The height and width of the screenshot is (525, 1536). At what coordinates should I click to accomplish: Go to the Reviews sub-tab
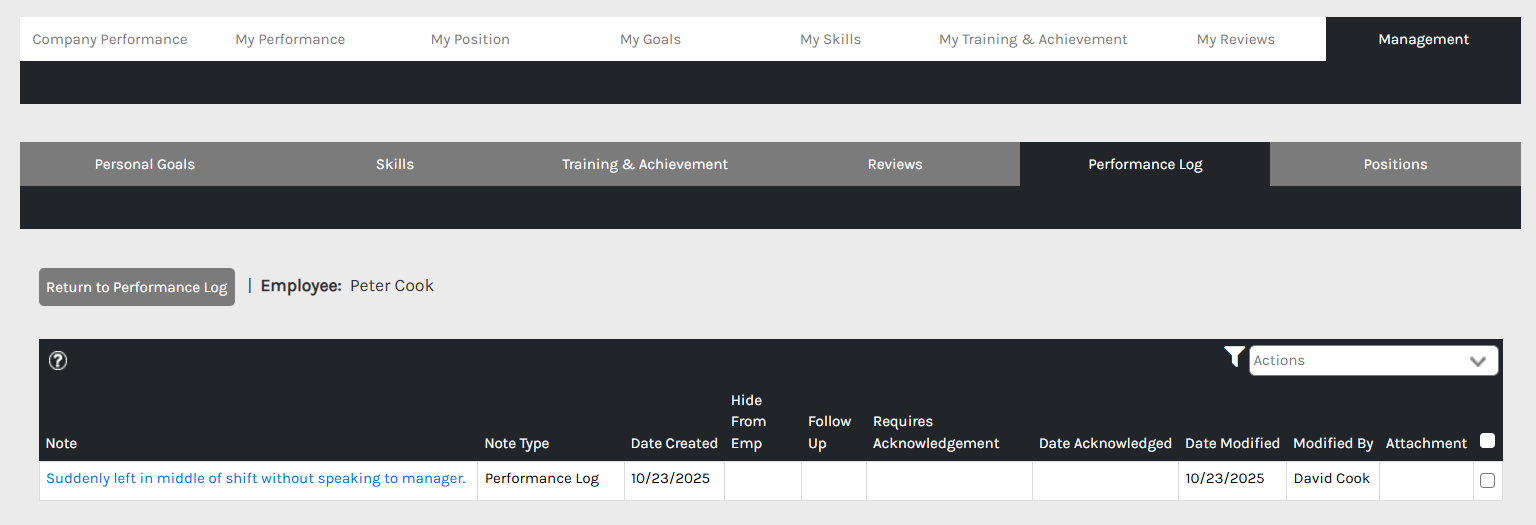click(x=895, y=164)
